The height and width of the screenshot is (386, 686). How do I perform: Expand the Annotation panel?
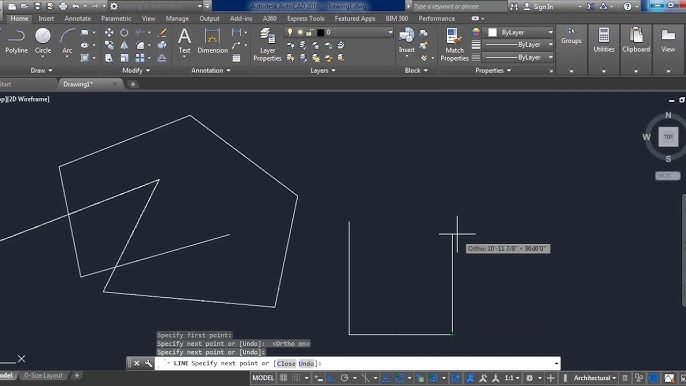tap(210, 70)
